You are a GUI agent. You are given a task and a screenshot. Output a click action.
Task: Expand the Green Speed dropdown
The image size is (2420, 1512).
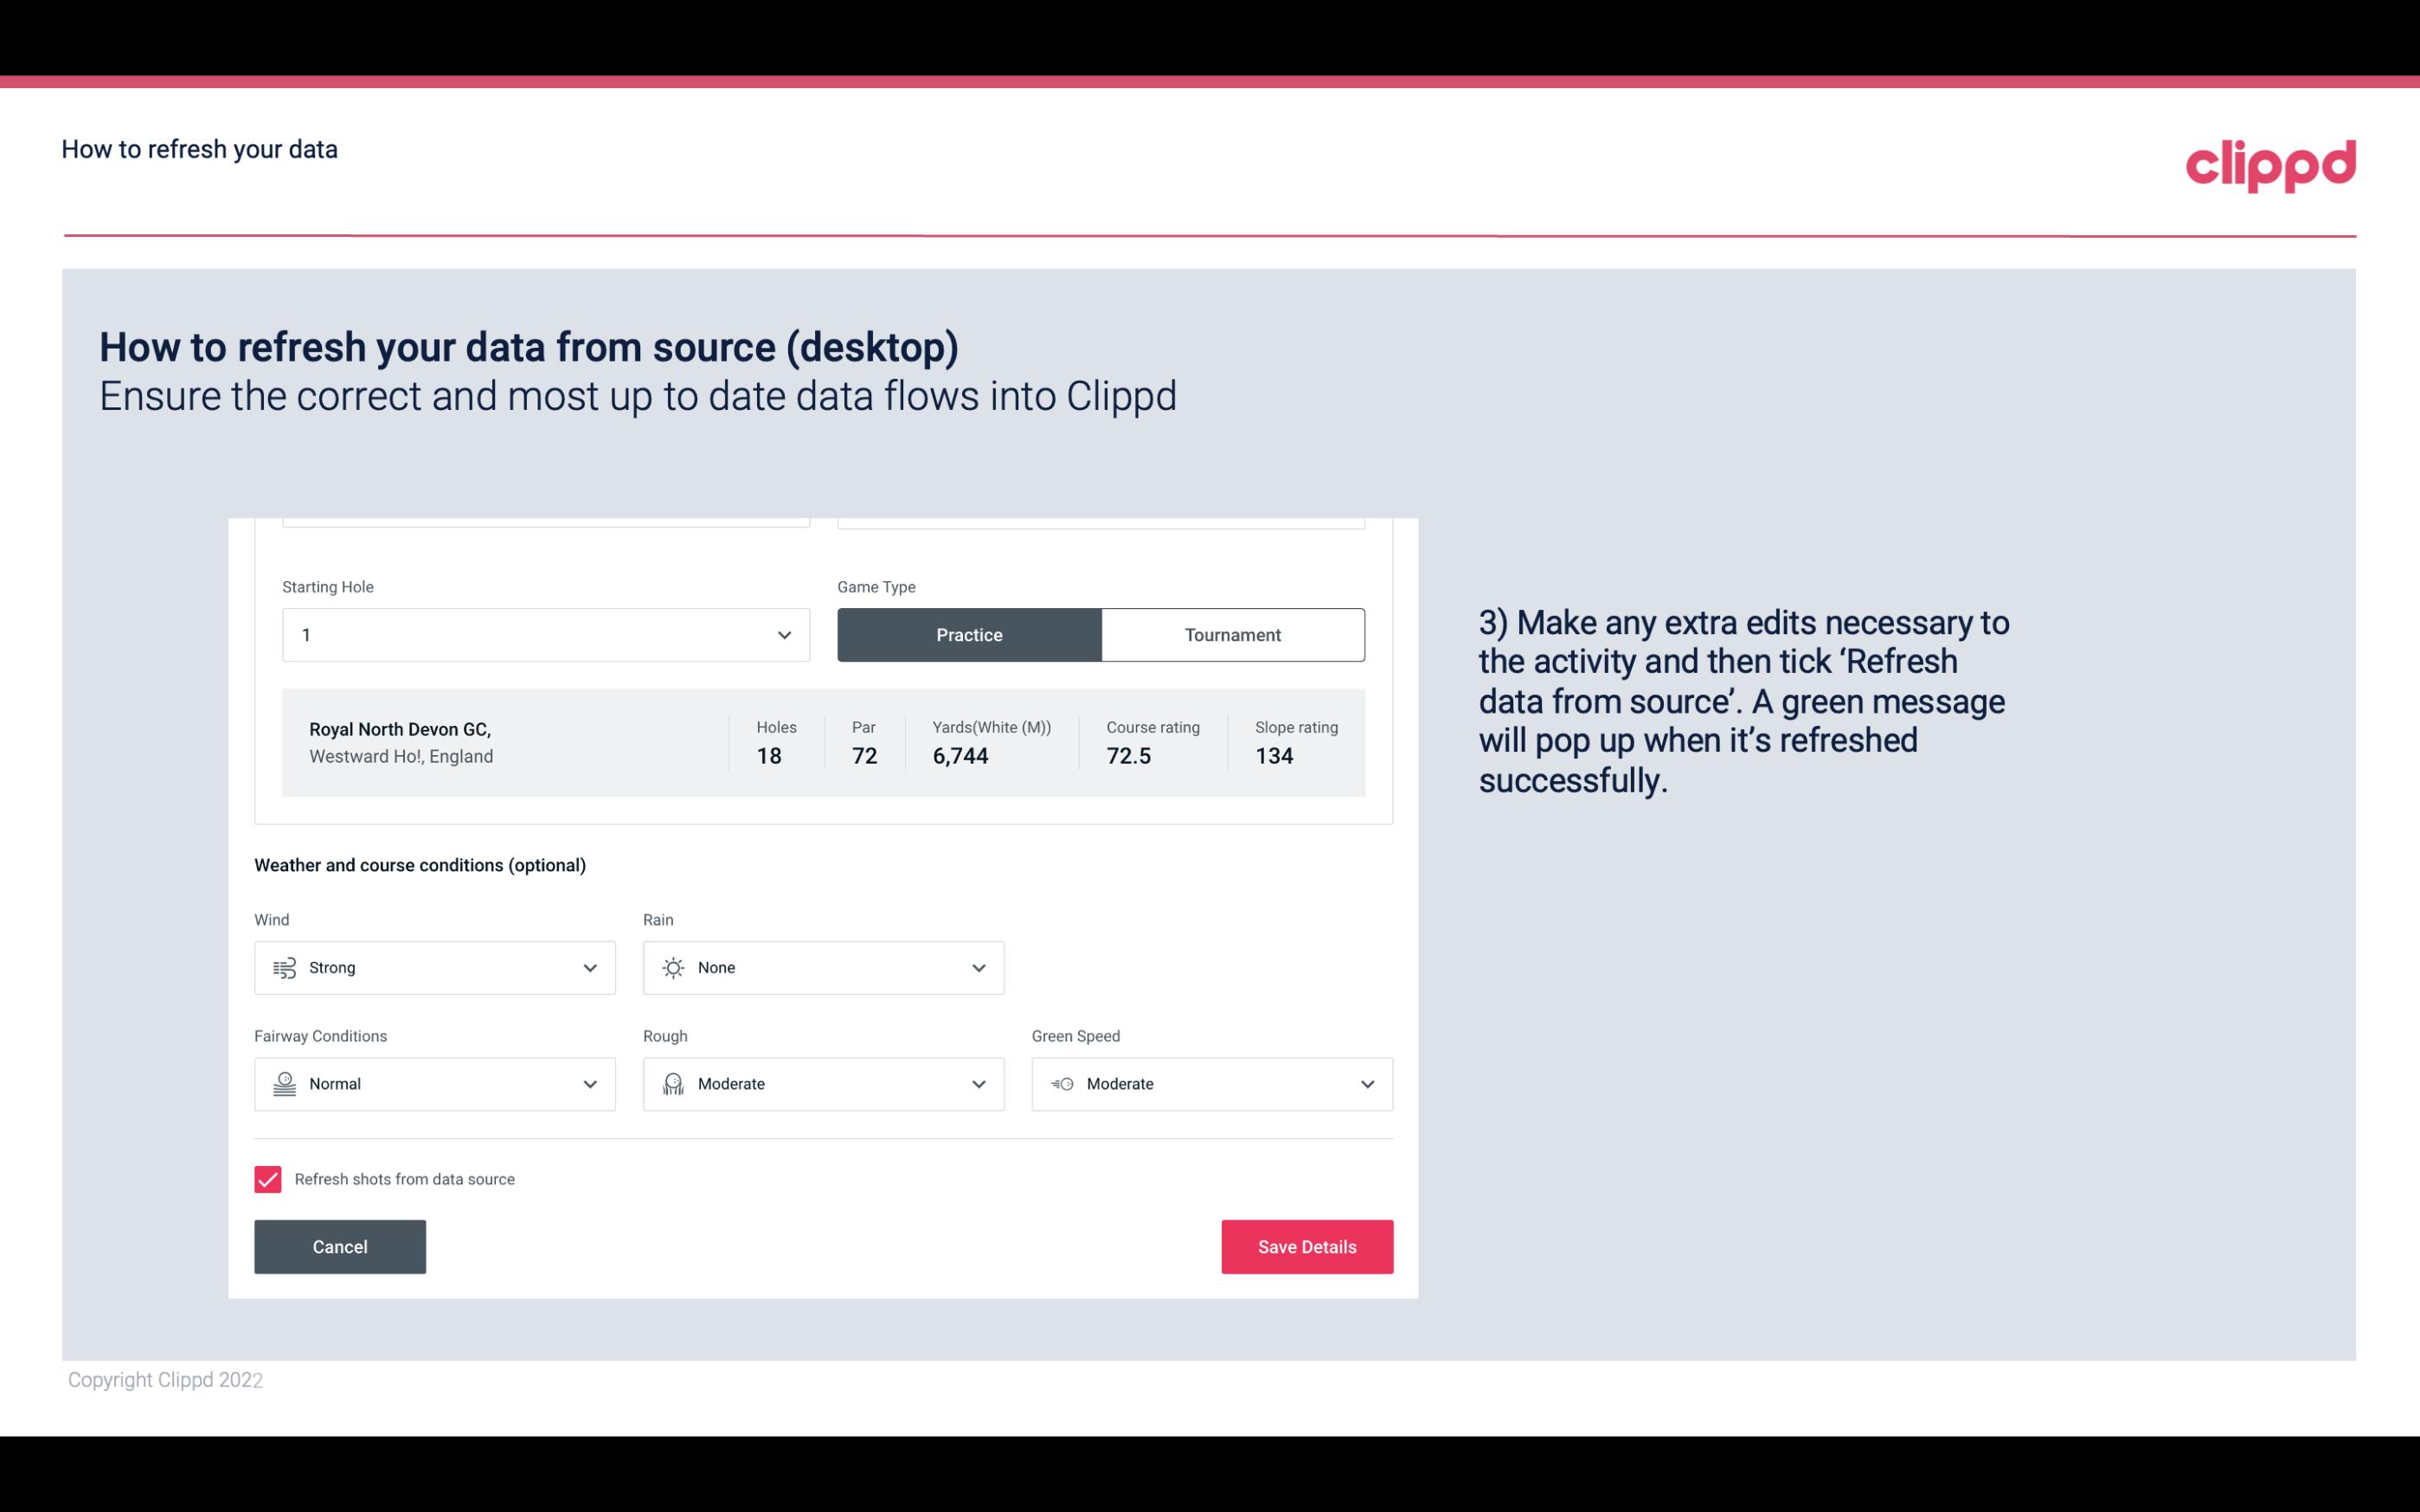click(1366, 1084)
